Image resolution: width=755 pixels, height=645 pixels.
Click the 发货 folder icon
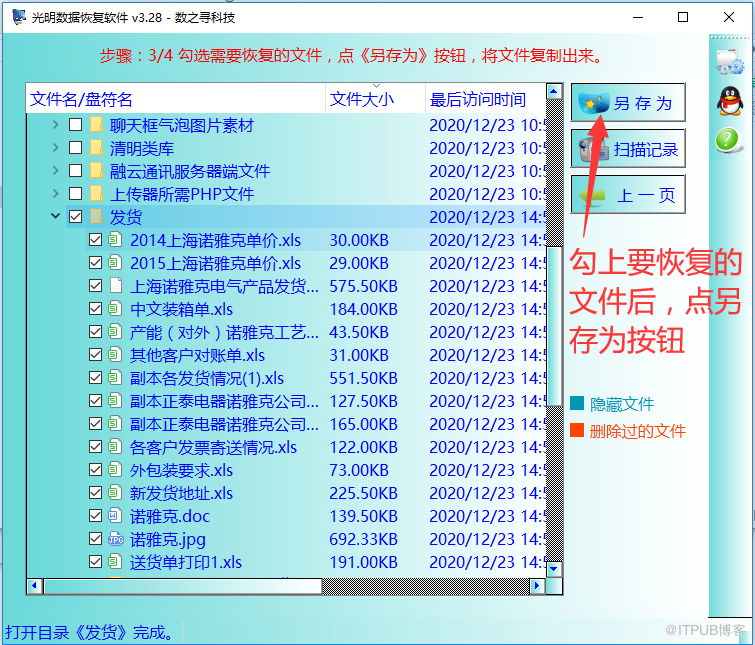pos(96,217)
